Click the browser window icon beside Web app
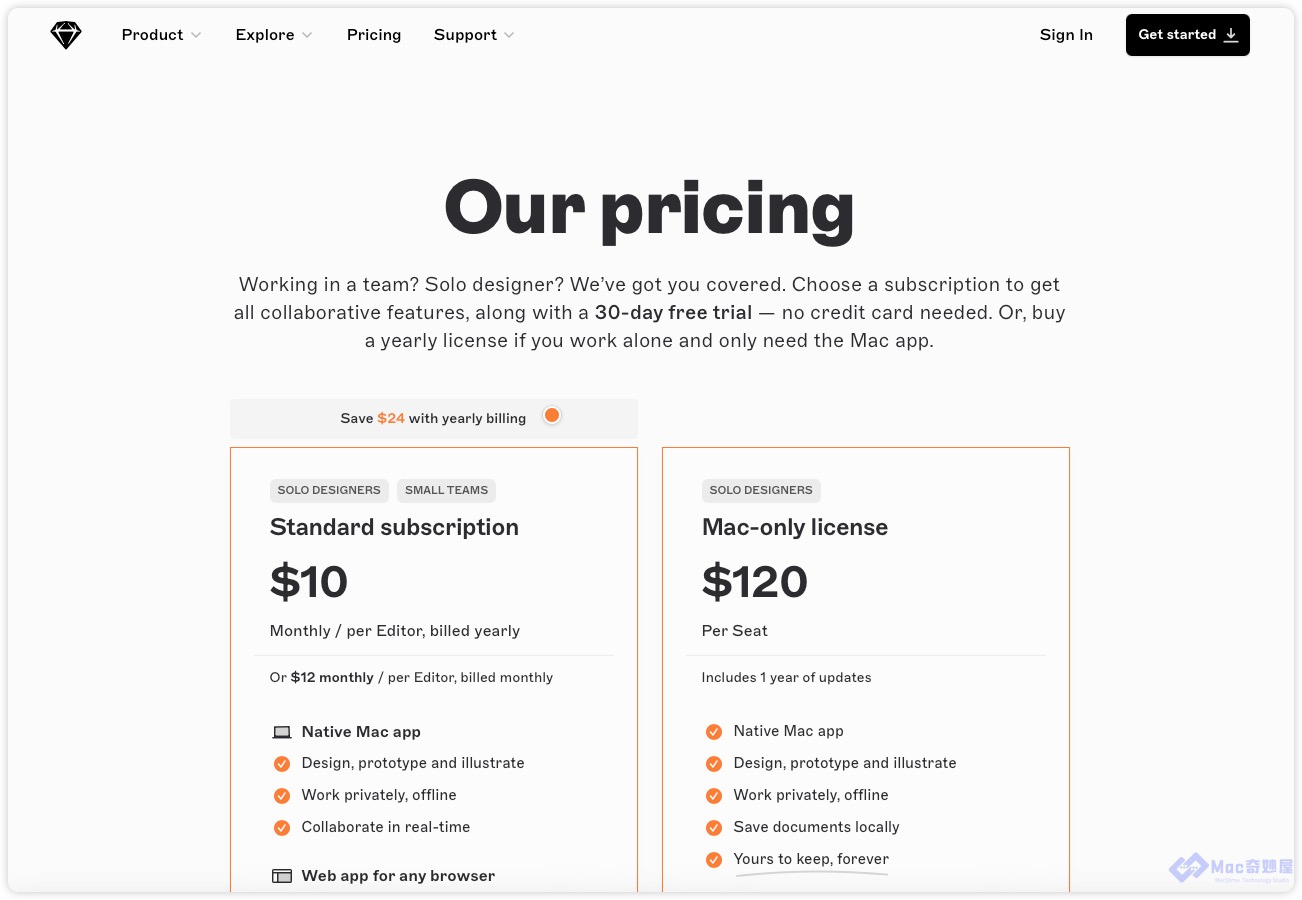Screen dimensions: 1302x900 (x=282, y=876)
